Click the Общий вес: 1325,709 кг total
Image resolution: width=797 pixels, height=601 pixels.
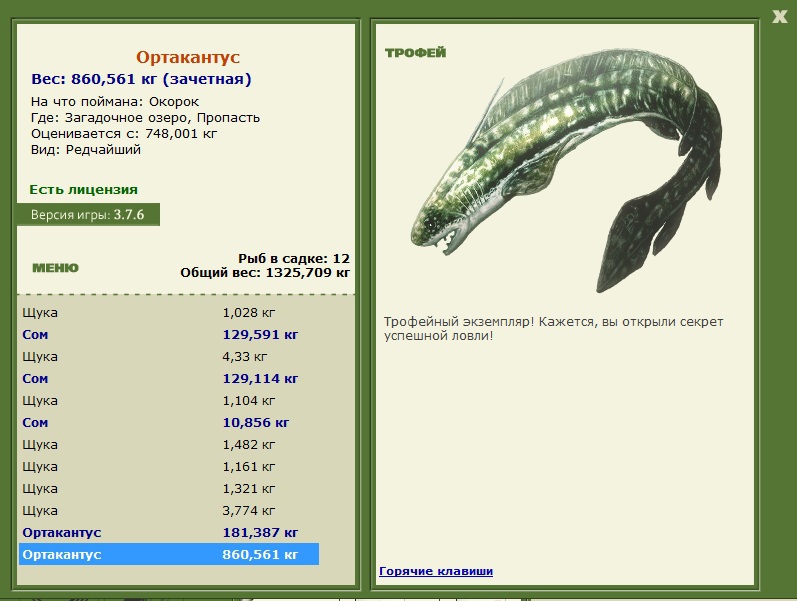[x=265, y=273]
